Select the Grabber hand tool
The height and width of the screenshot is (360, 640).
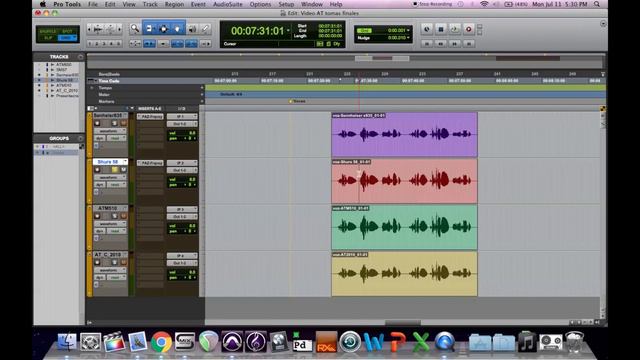pyautogui.click(x=178, y=29)
